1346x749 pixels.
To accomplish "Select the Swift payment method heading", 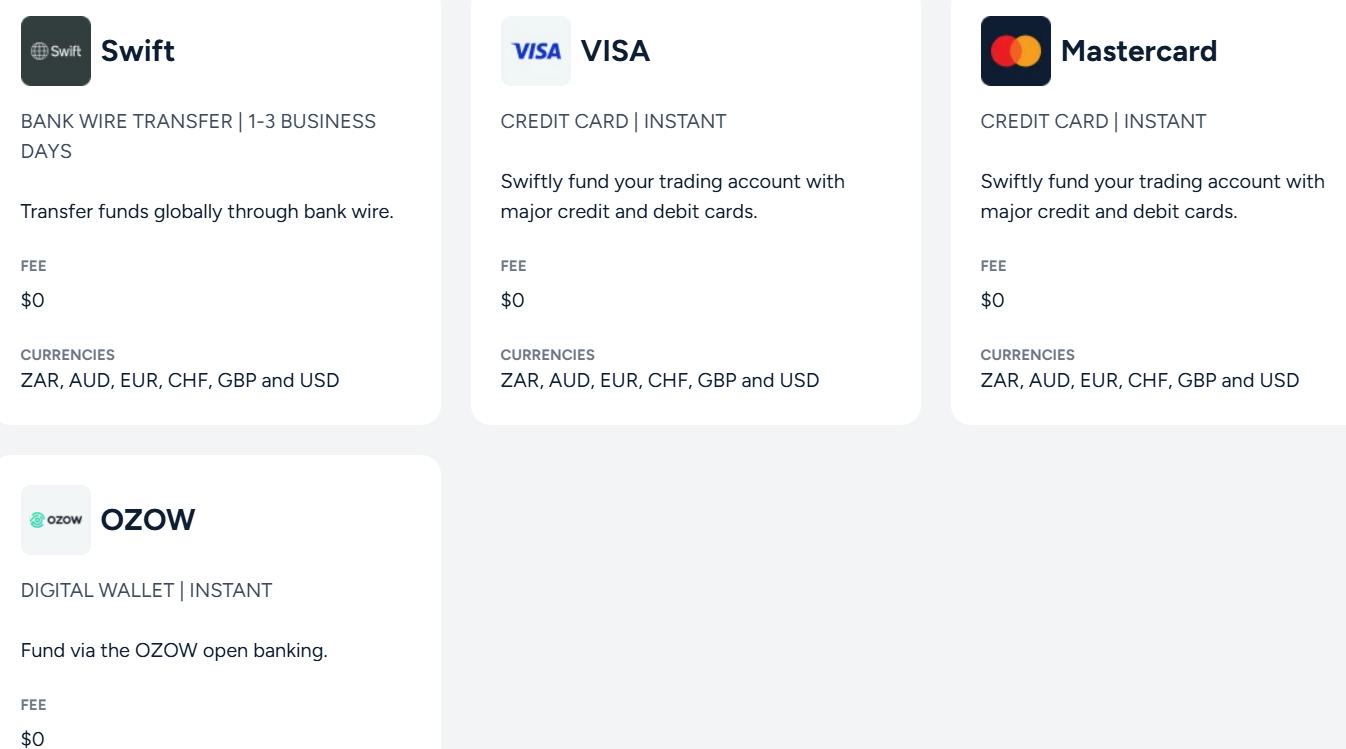I will 138,51.
